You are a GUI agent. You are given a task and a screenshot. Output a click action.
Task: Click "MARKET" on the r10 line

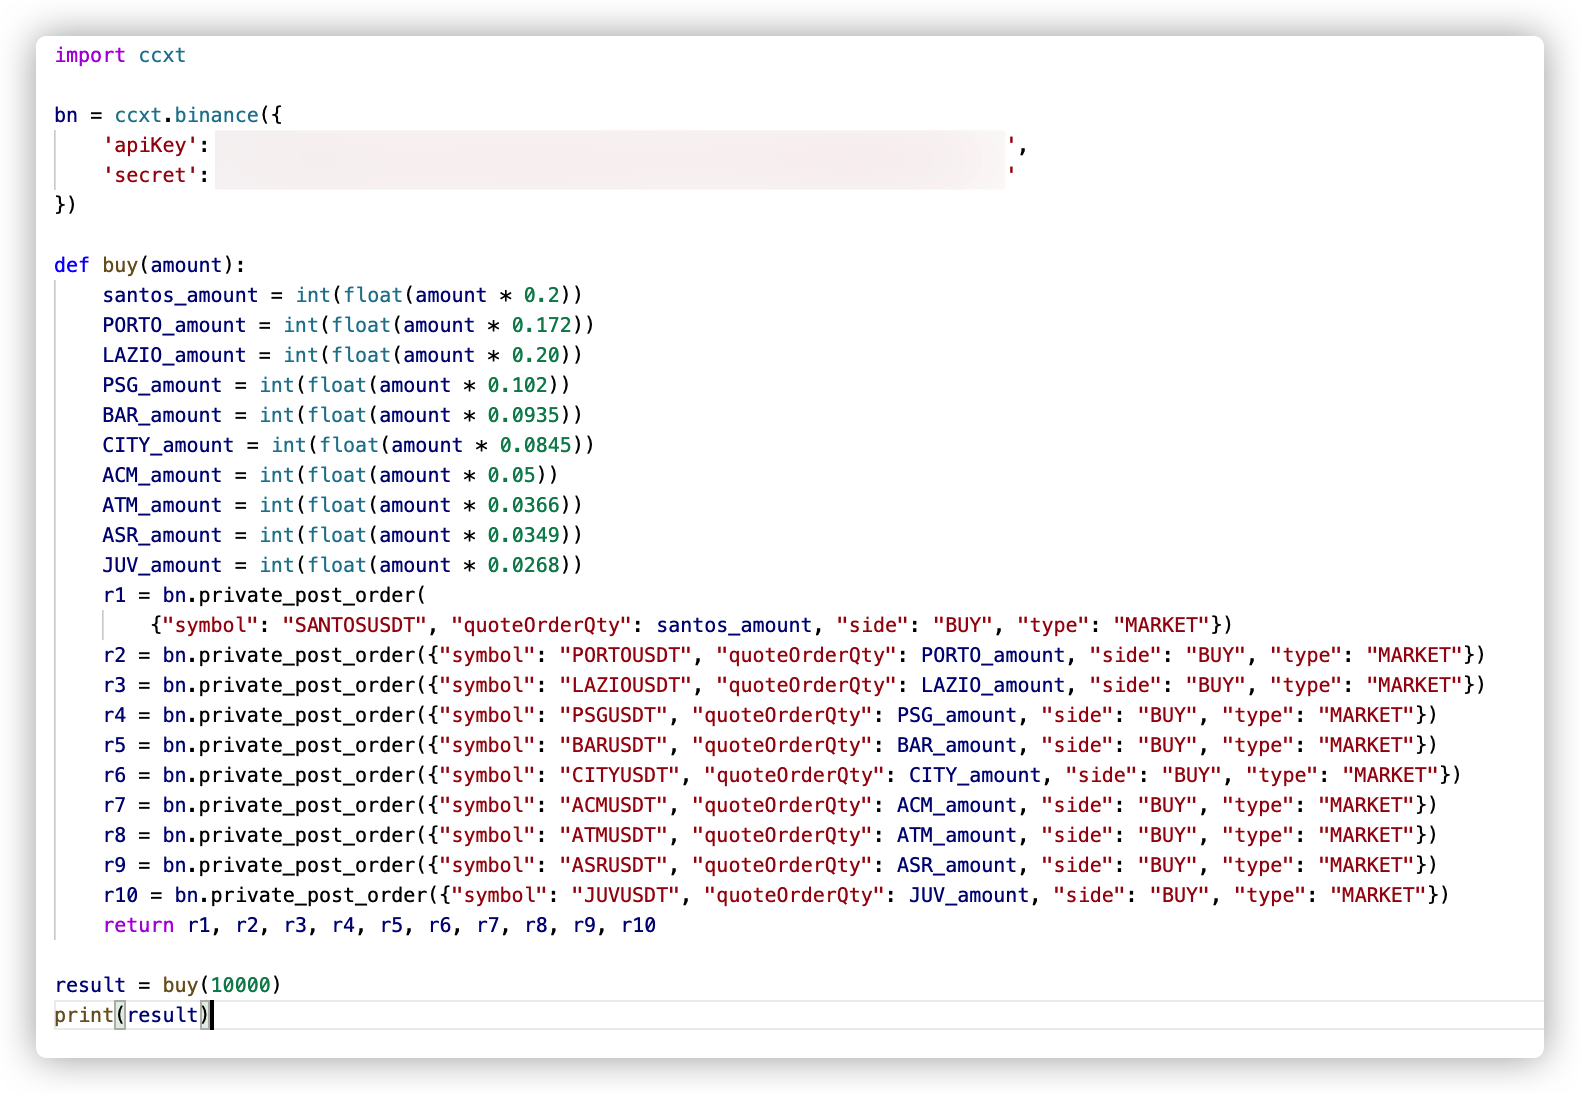point(1378,895)
